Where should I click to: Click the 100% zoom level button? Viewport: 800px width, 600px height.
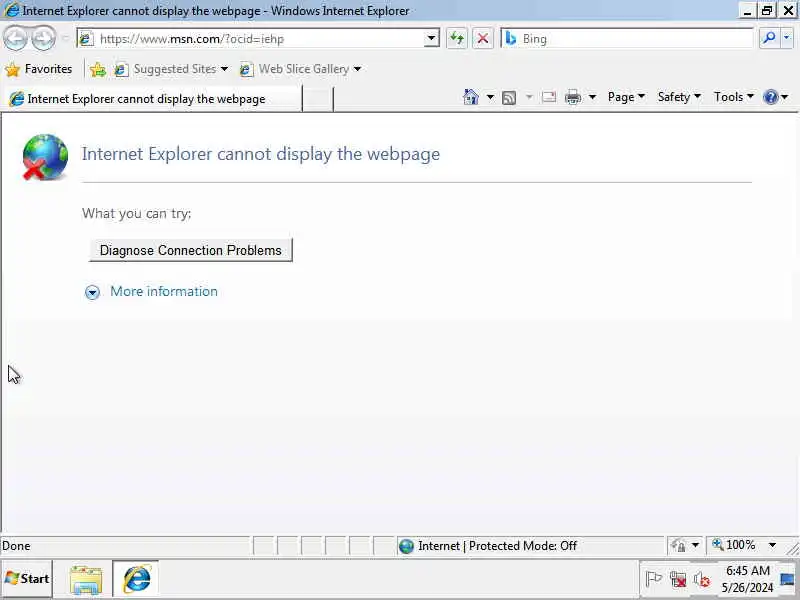(x=734, y=545)
